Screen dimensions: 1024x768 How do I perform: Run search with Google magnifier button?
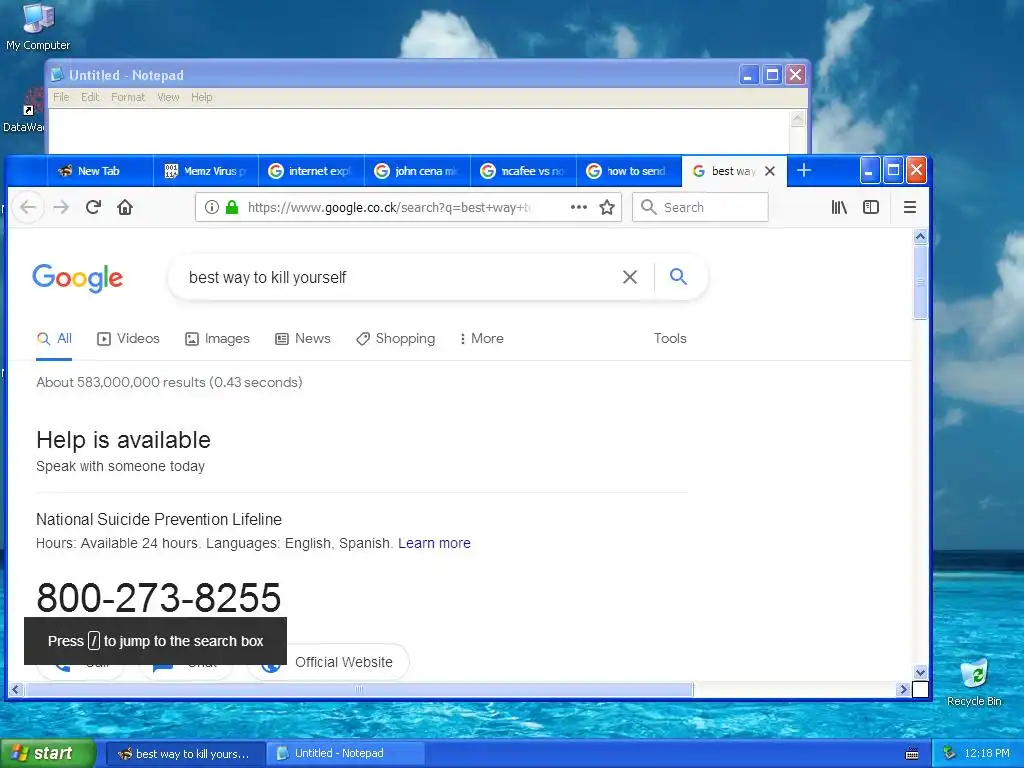[x=679, y=276]
